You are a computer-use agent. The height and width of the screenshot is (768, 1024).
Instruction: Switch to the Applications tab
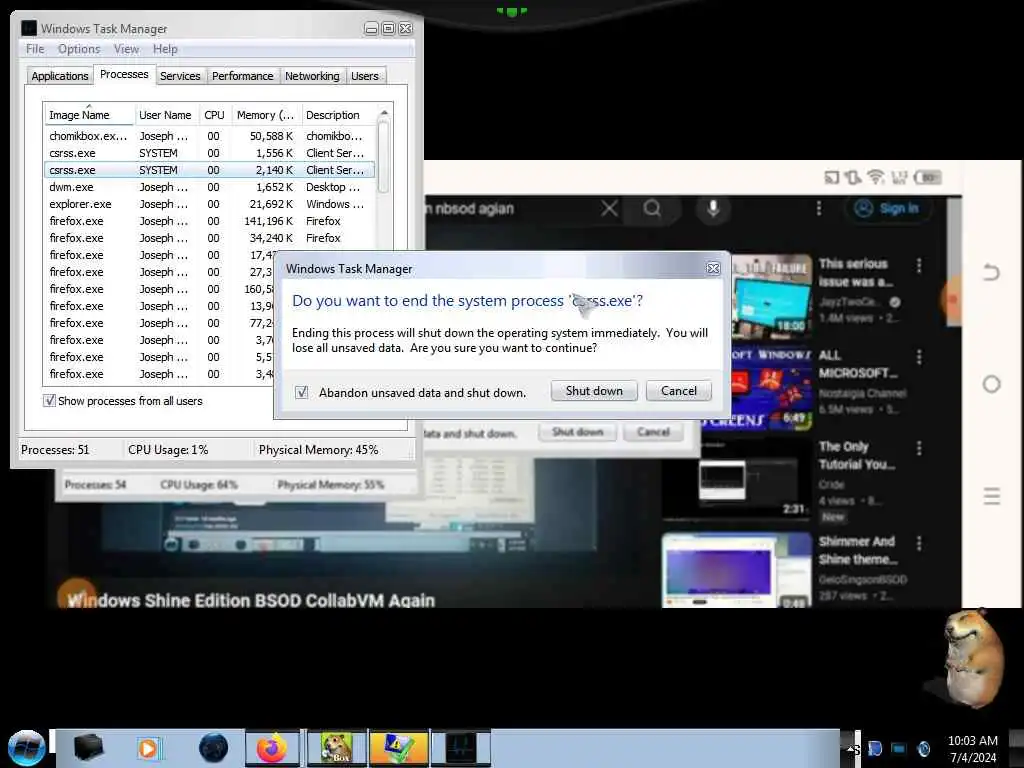59,76
